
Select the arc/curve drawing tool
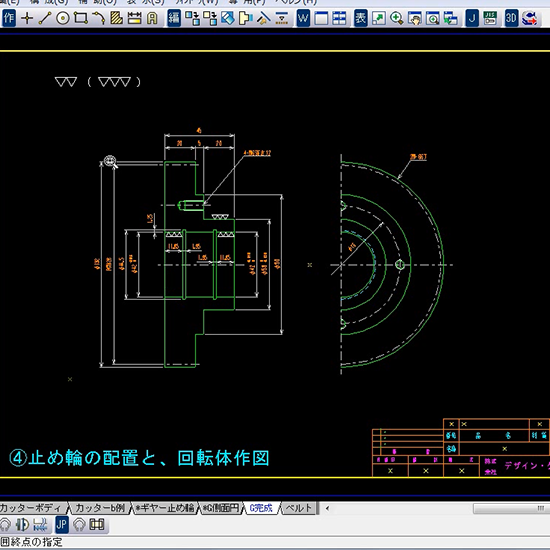[x=99, y=18]
